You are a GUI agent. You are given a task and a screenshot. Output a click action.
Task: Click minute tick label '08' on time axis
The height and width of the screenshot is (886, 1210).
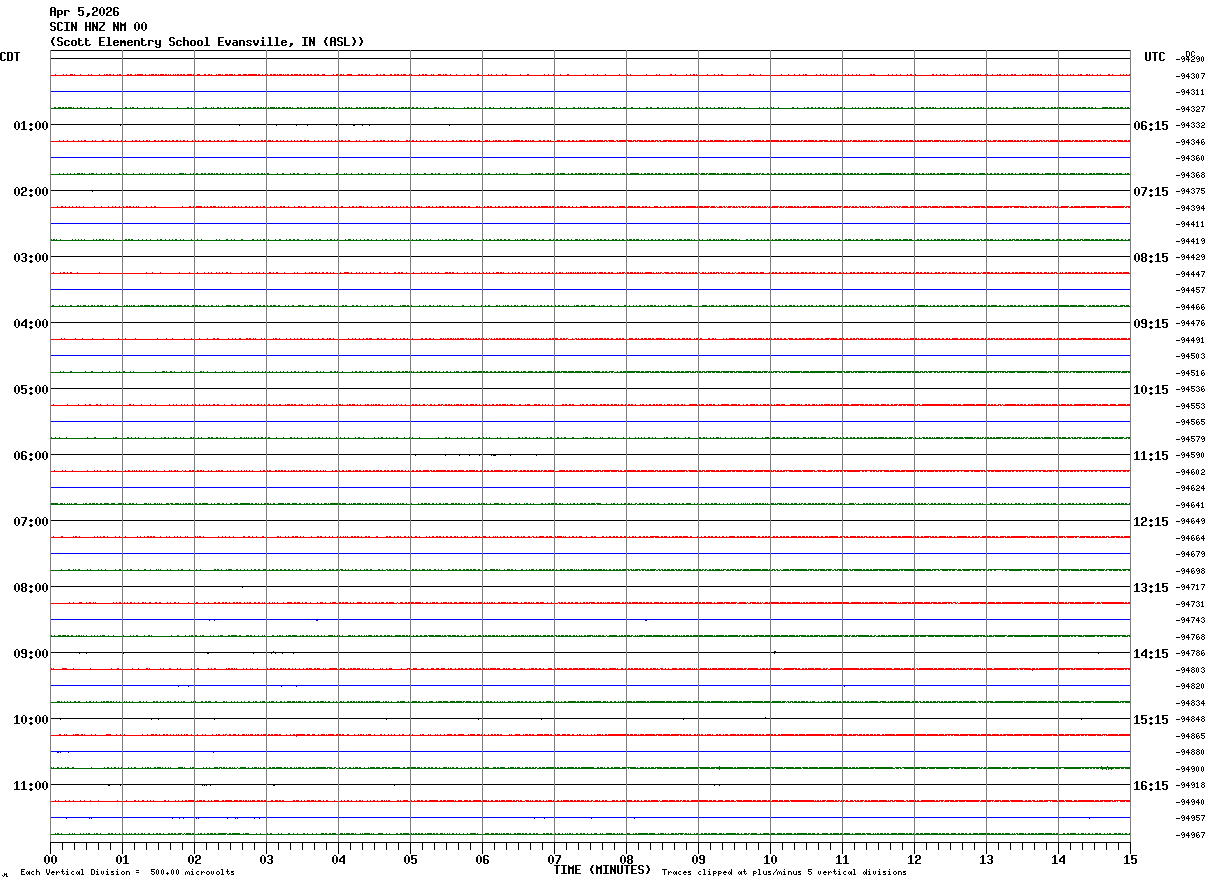coord(627,860)
